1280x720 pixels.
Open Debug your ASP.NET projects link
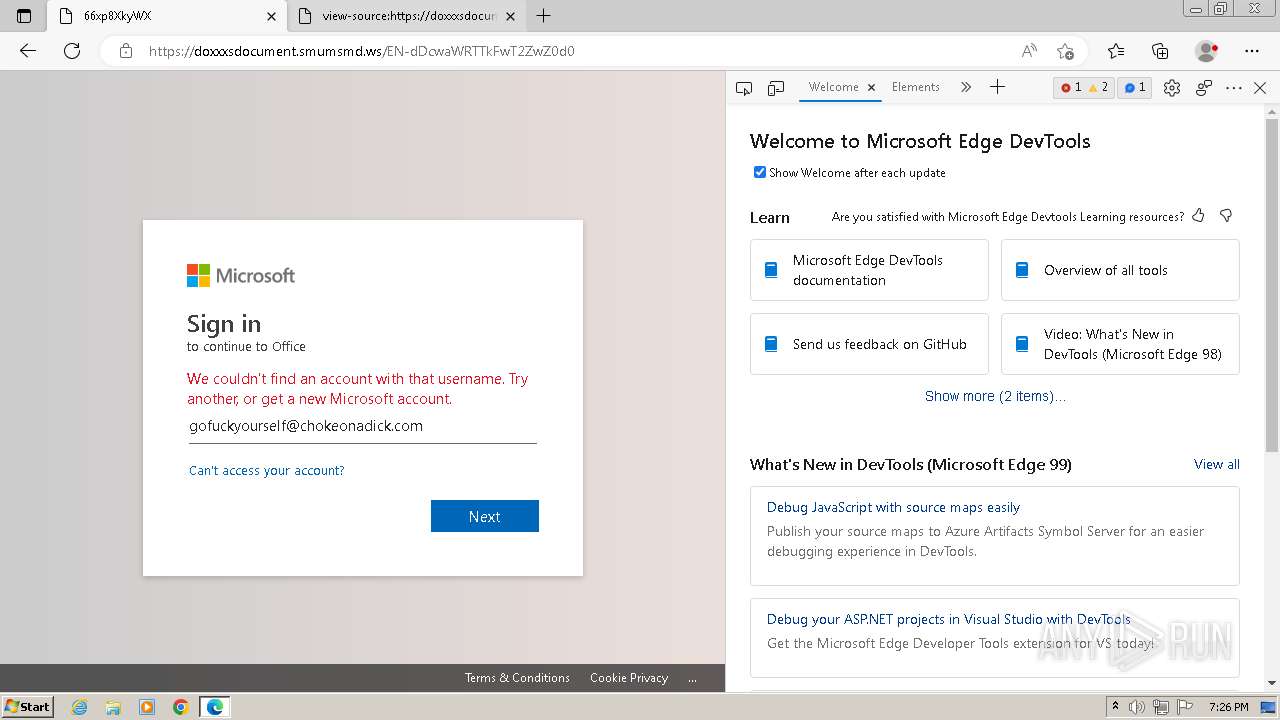(949, 619)
